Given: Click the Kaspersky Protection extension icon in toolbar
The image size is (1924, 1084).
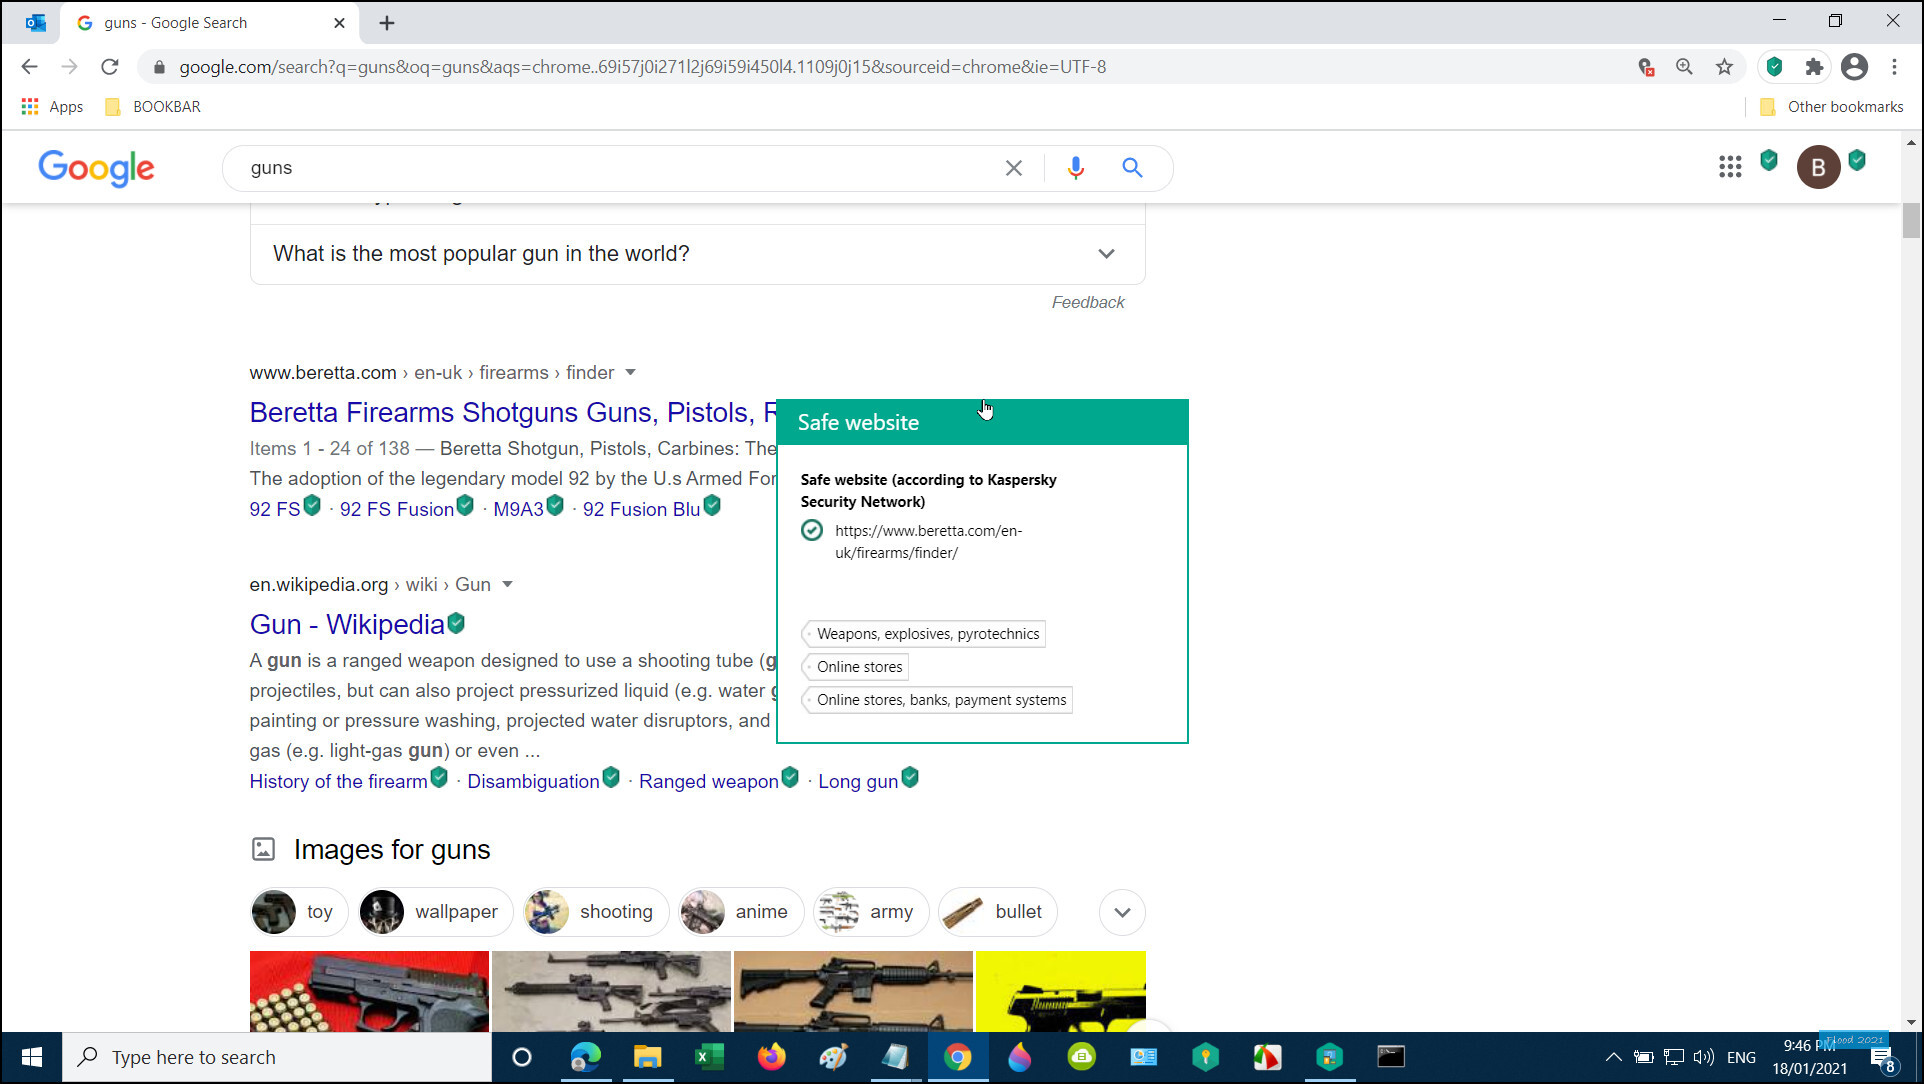Looking at the screenshot, I should (x=1774, y=67).
